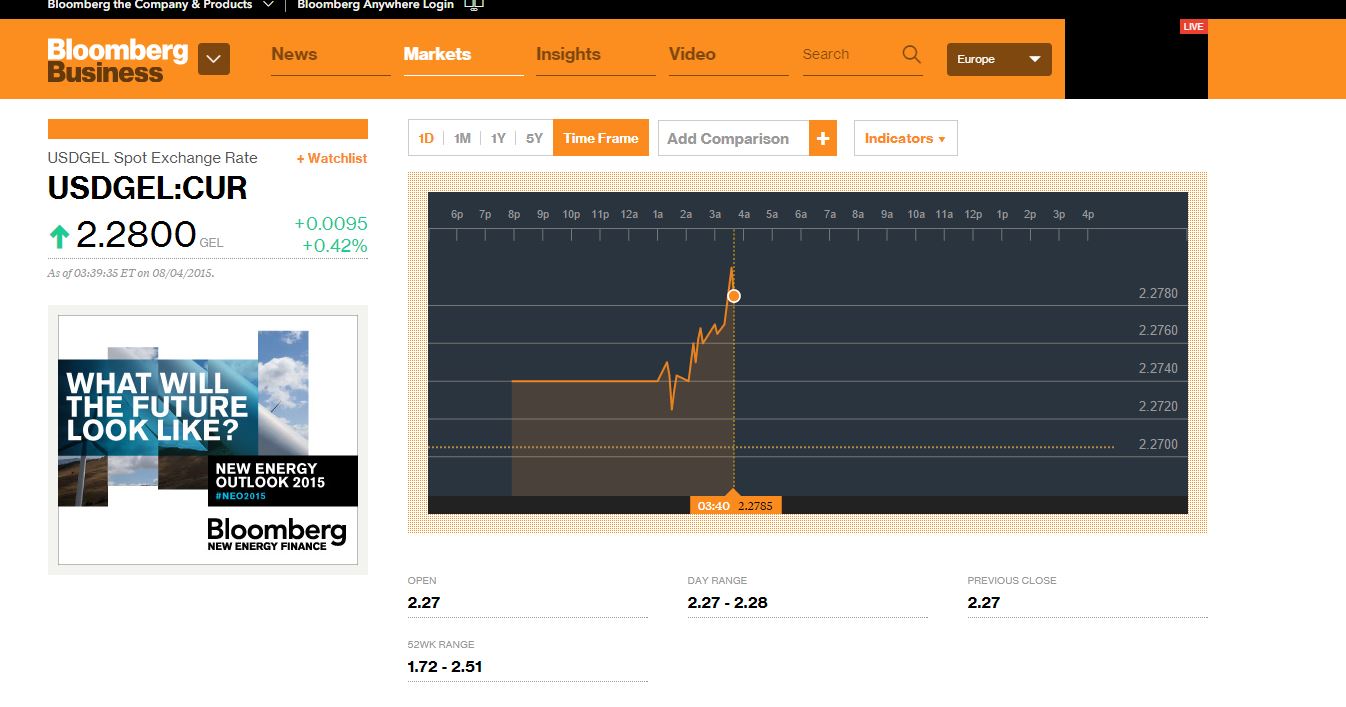Click the +0.42% percent change

point(335,246)
